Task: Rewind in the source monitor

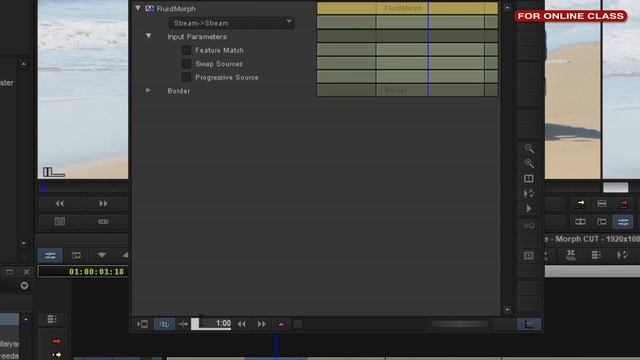Action: (x=60, y=203)
